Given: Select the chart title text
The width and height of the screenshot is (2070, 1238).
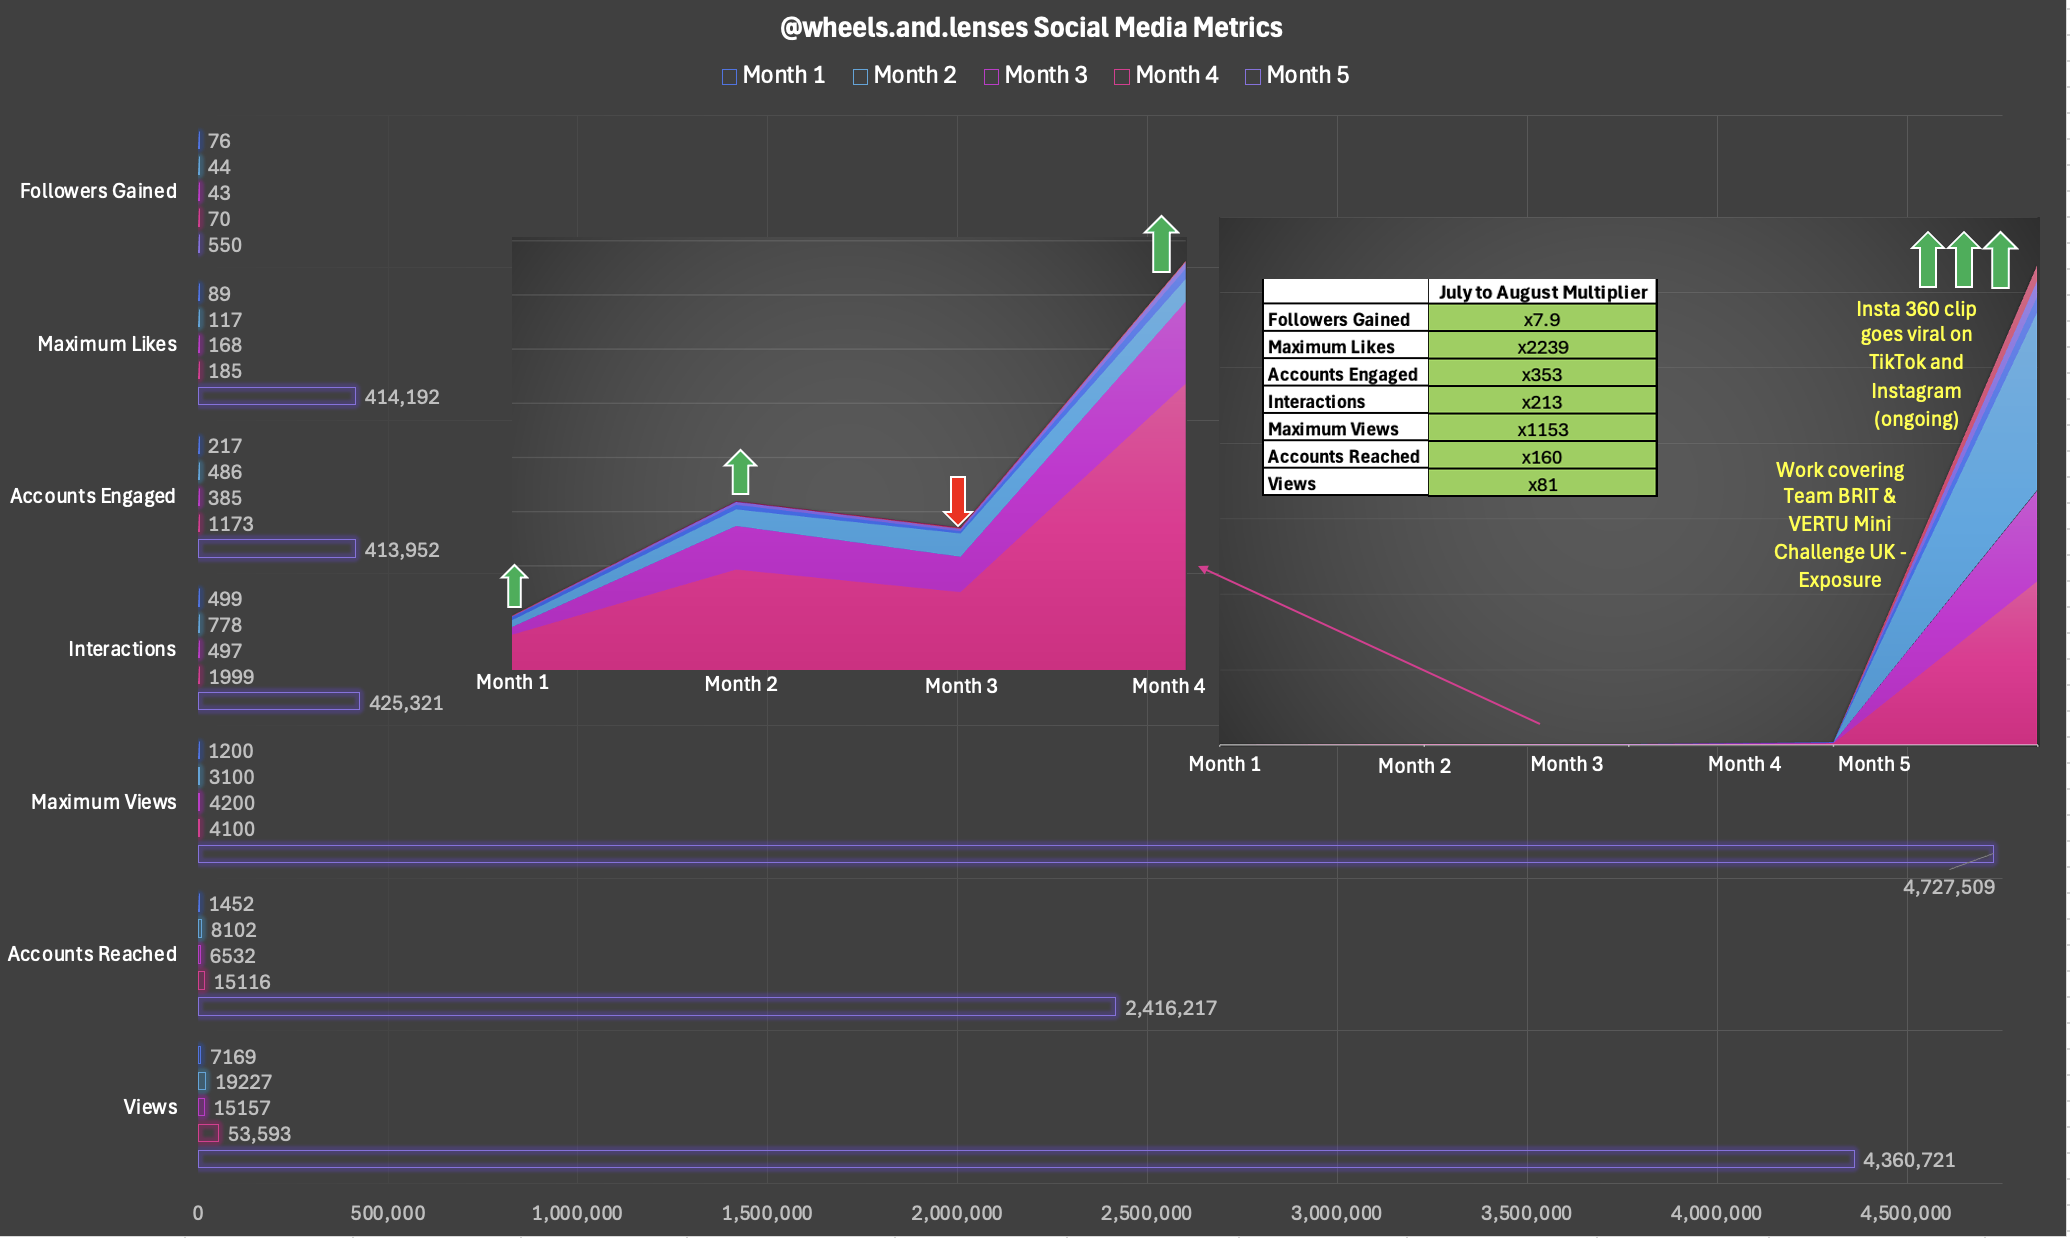Looking at the screenshot, I should (x=1030, y=27).
